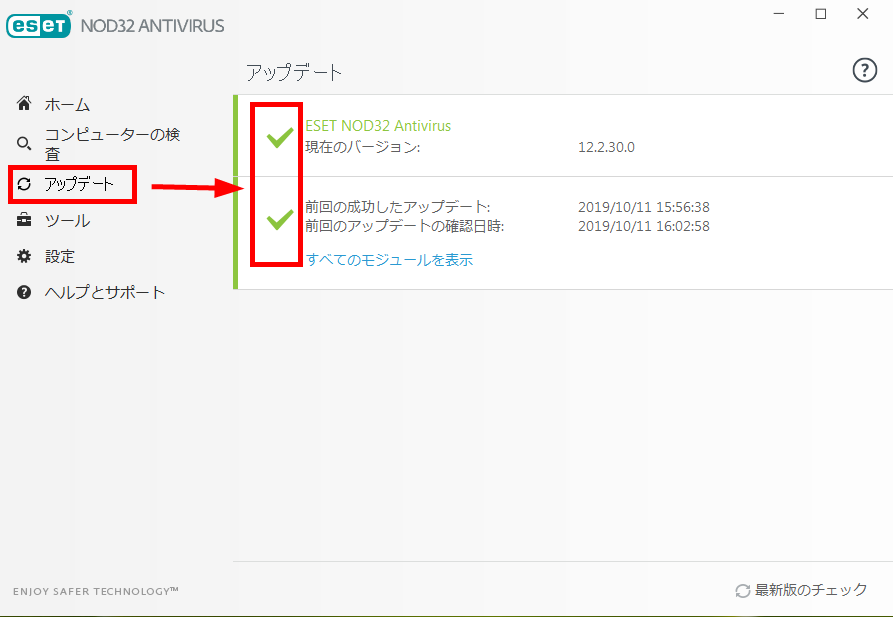Click 最新版のチェック to check for updates
The width and height of the screenshot is (893, 617).
[x=811, y=590]
